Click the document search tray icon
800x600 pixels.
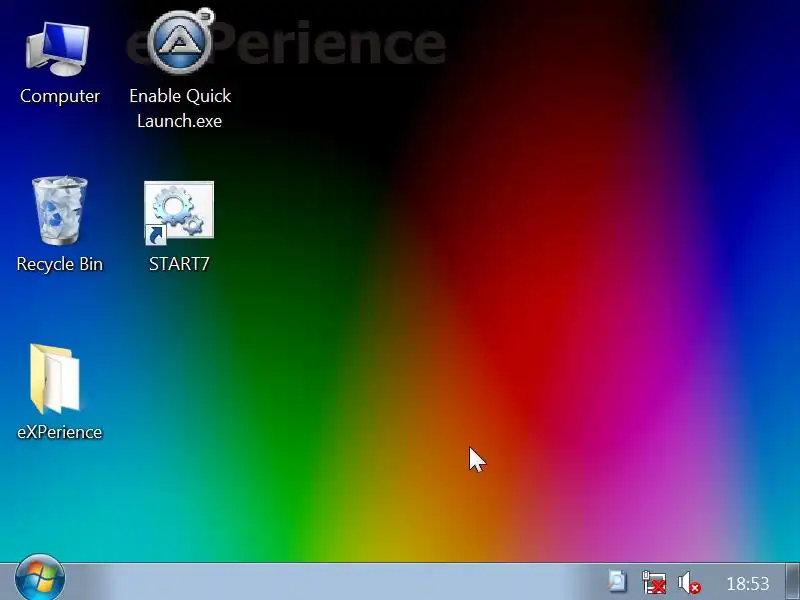[617, 582]
